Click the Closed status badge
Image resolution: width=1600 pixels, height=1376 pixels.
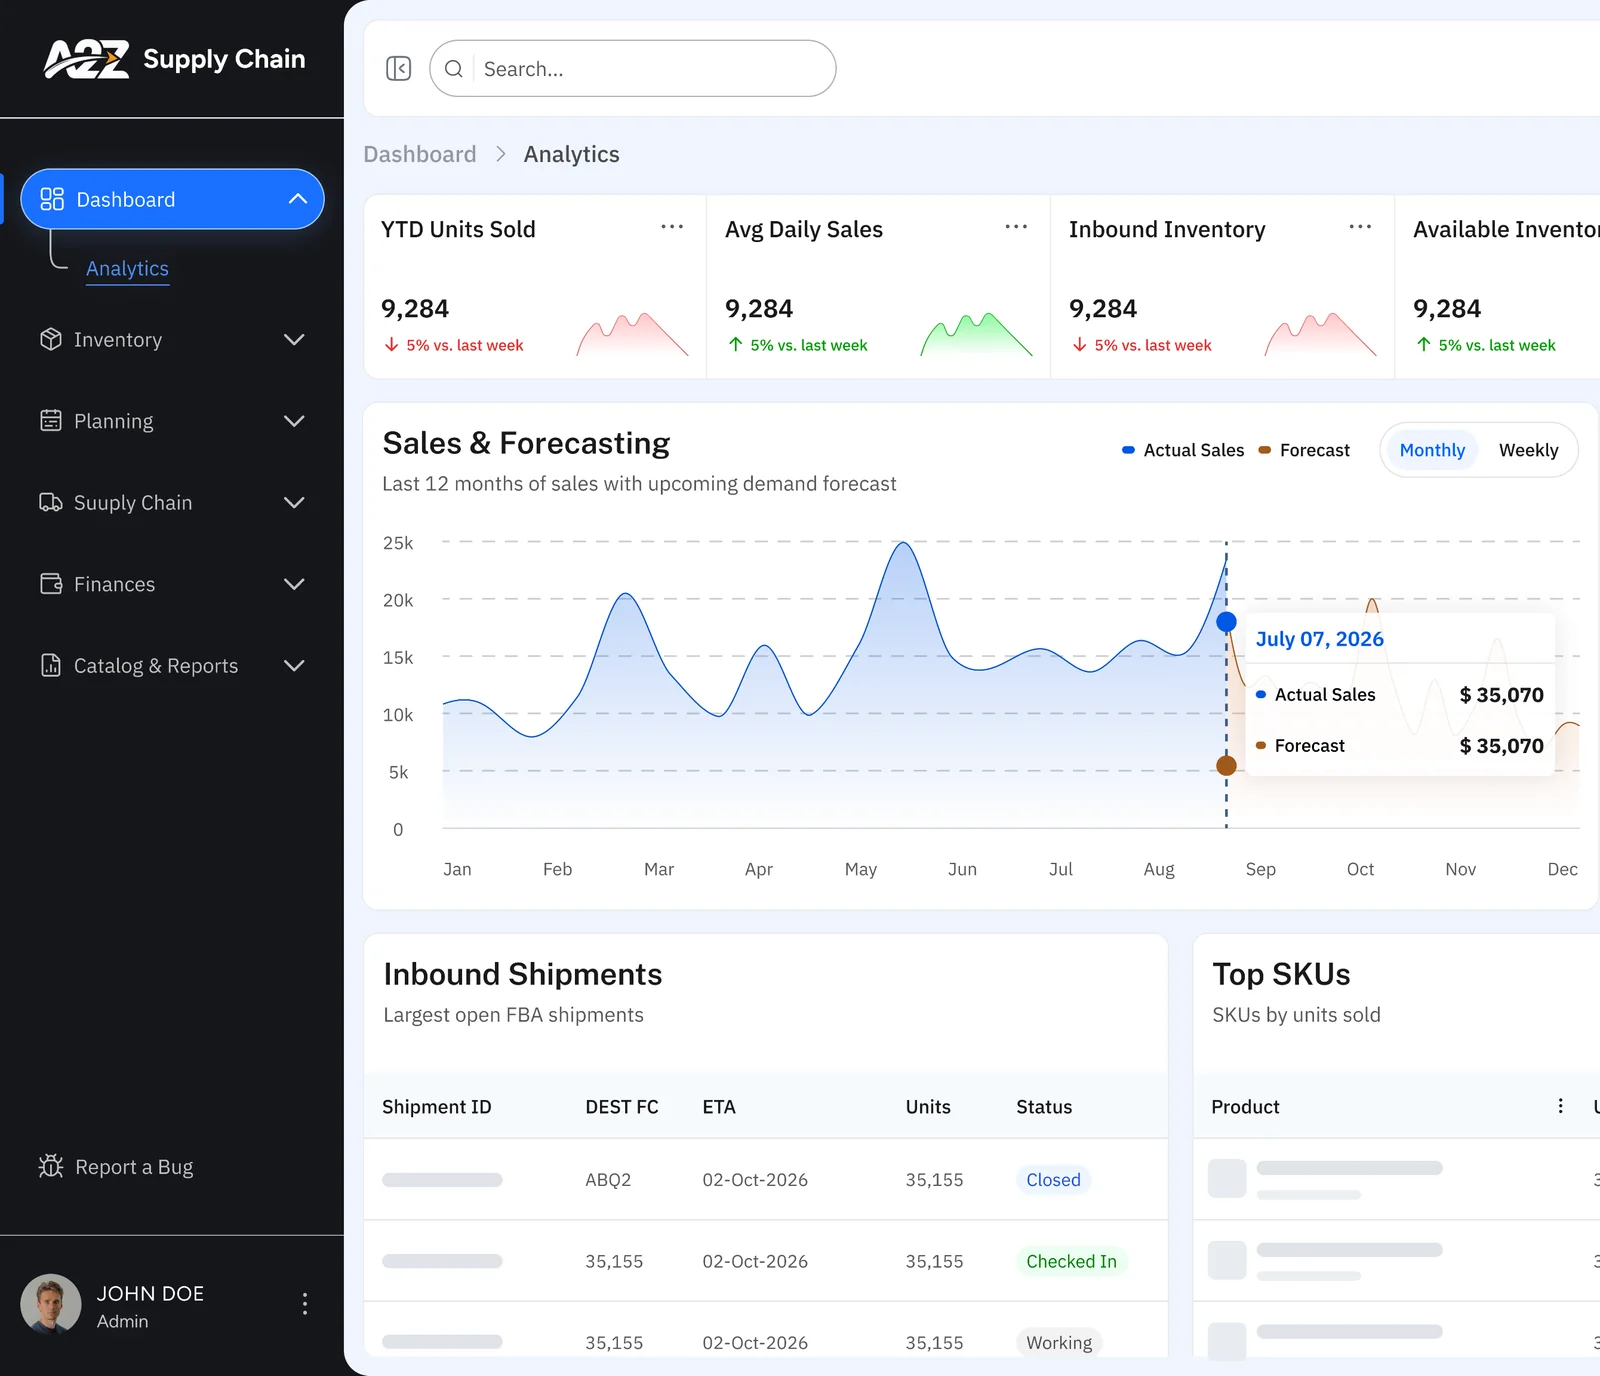point(1053,1180)
